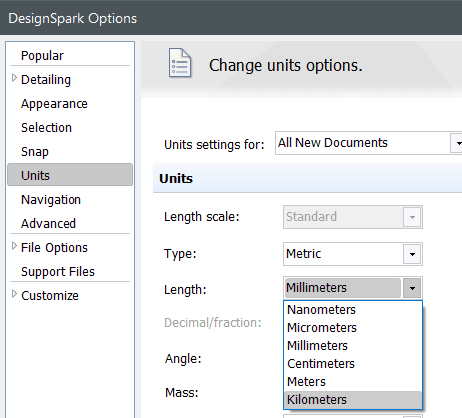Select the Detailing category
This screenshot has height=418, width=462.
46,80
